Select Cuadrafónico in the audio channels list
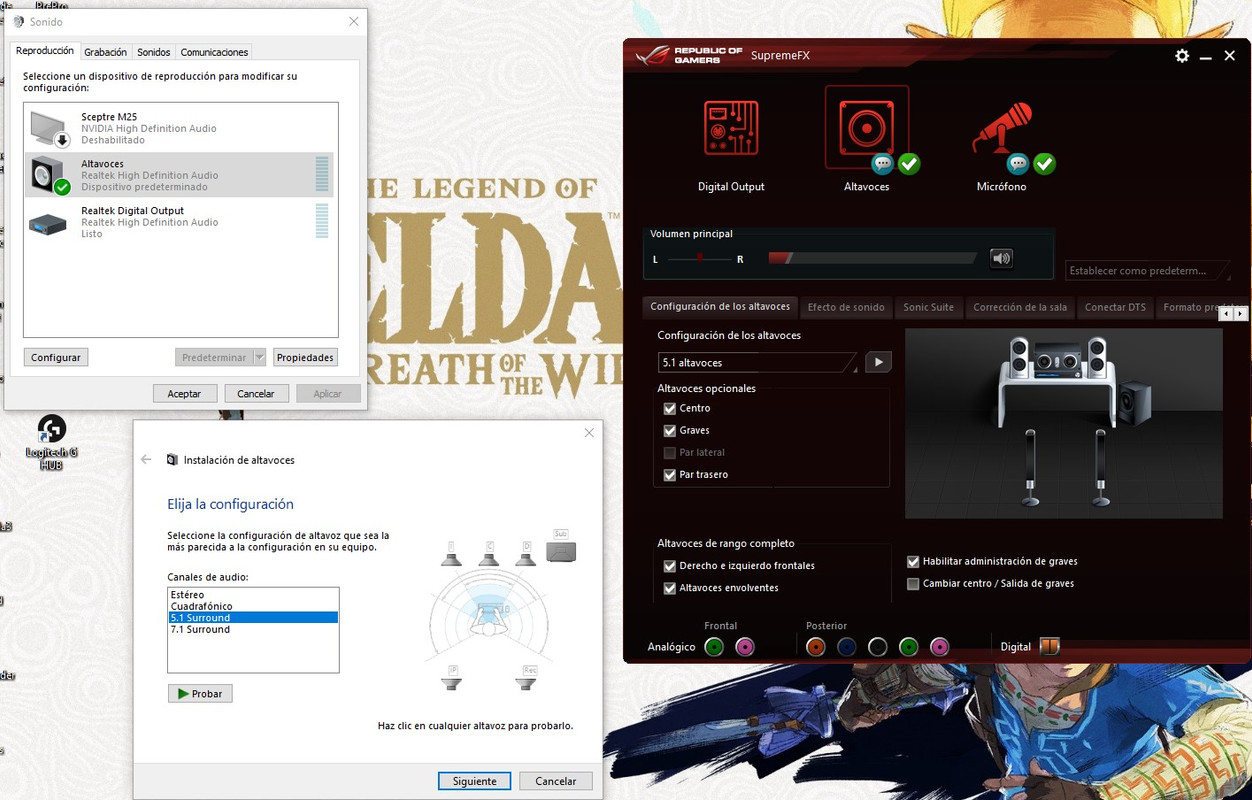The image size is (1252, 800). pyautogui.click(x=253, y=606)
